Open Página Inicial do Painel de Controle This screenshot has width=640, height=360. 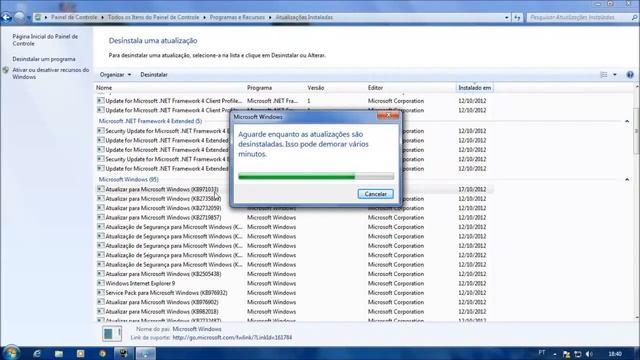click(x=45, y=40)
